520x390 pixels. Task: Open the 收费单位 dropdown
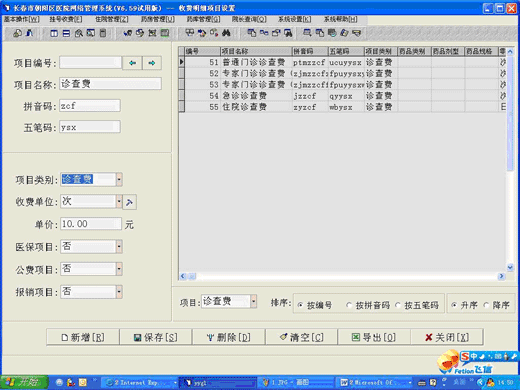tap(119, 202)
